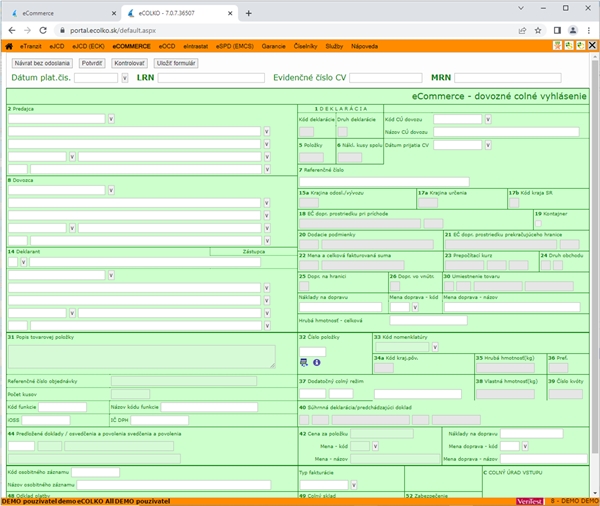Focus the MRN input field

(x=508, y=78)
